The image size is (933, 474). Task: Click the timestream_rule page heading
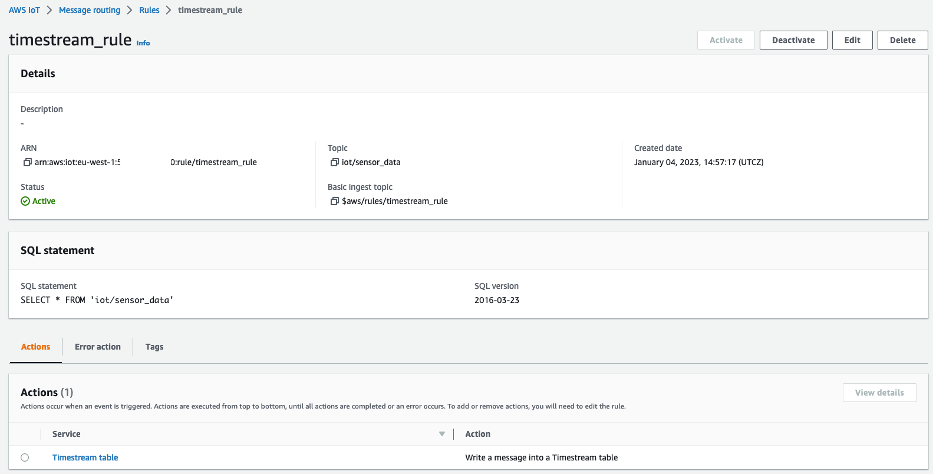(x=70, y=40)
